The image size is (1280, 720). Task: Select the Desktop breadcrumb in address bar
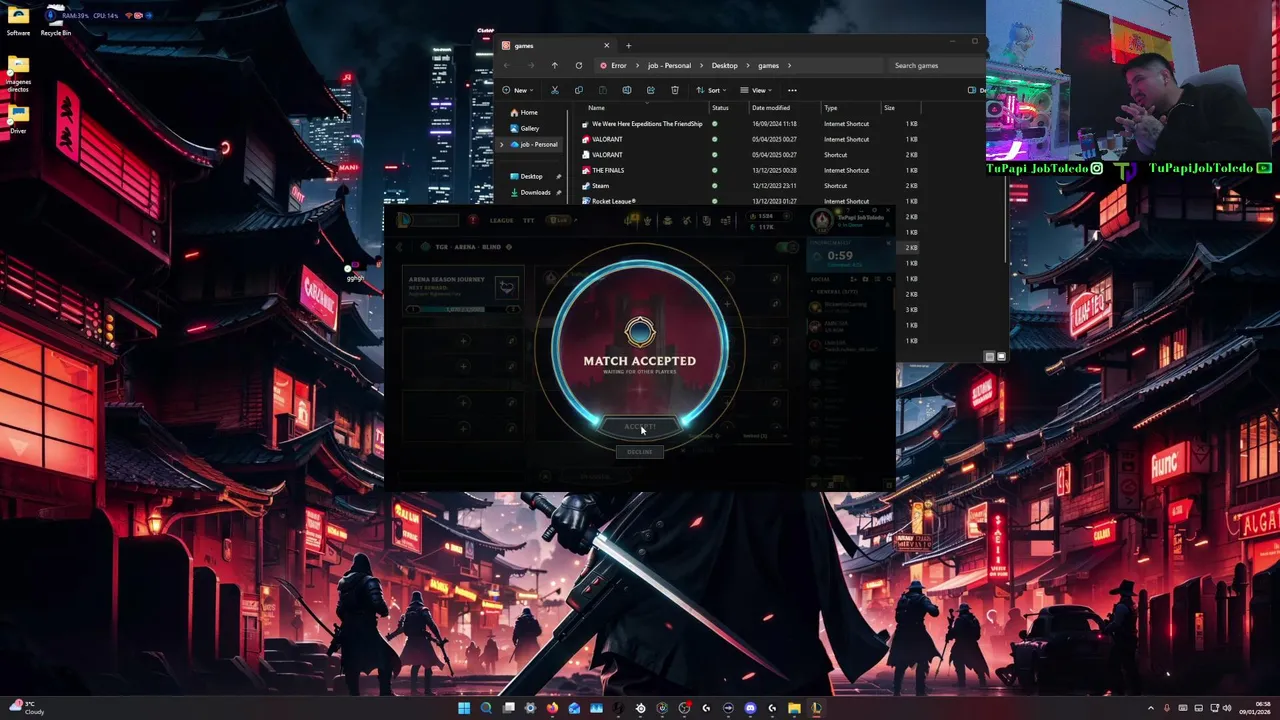(724, 65)
